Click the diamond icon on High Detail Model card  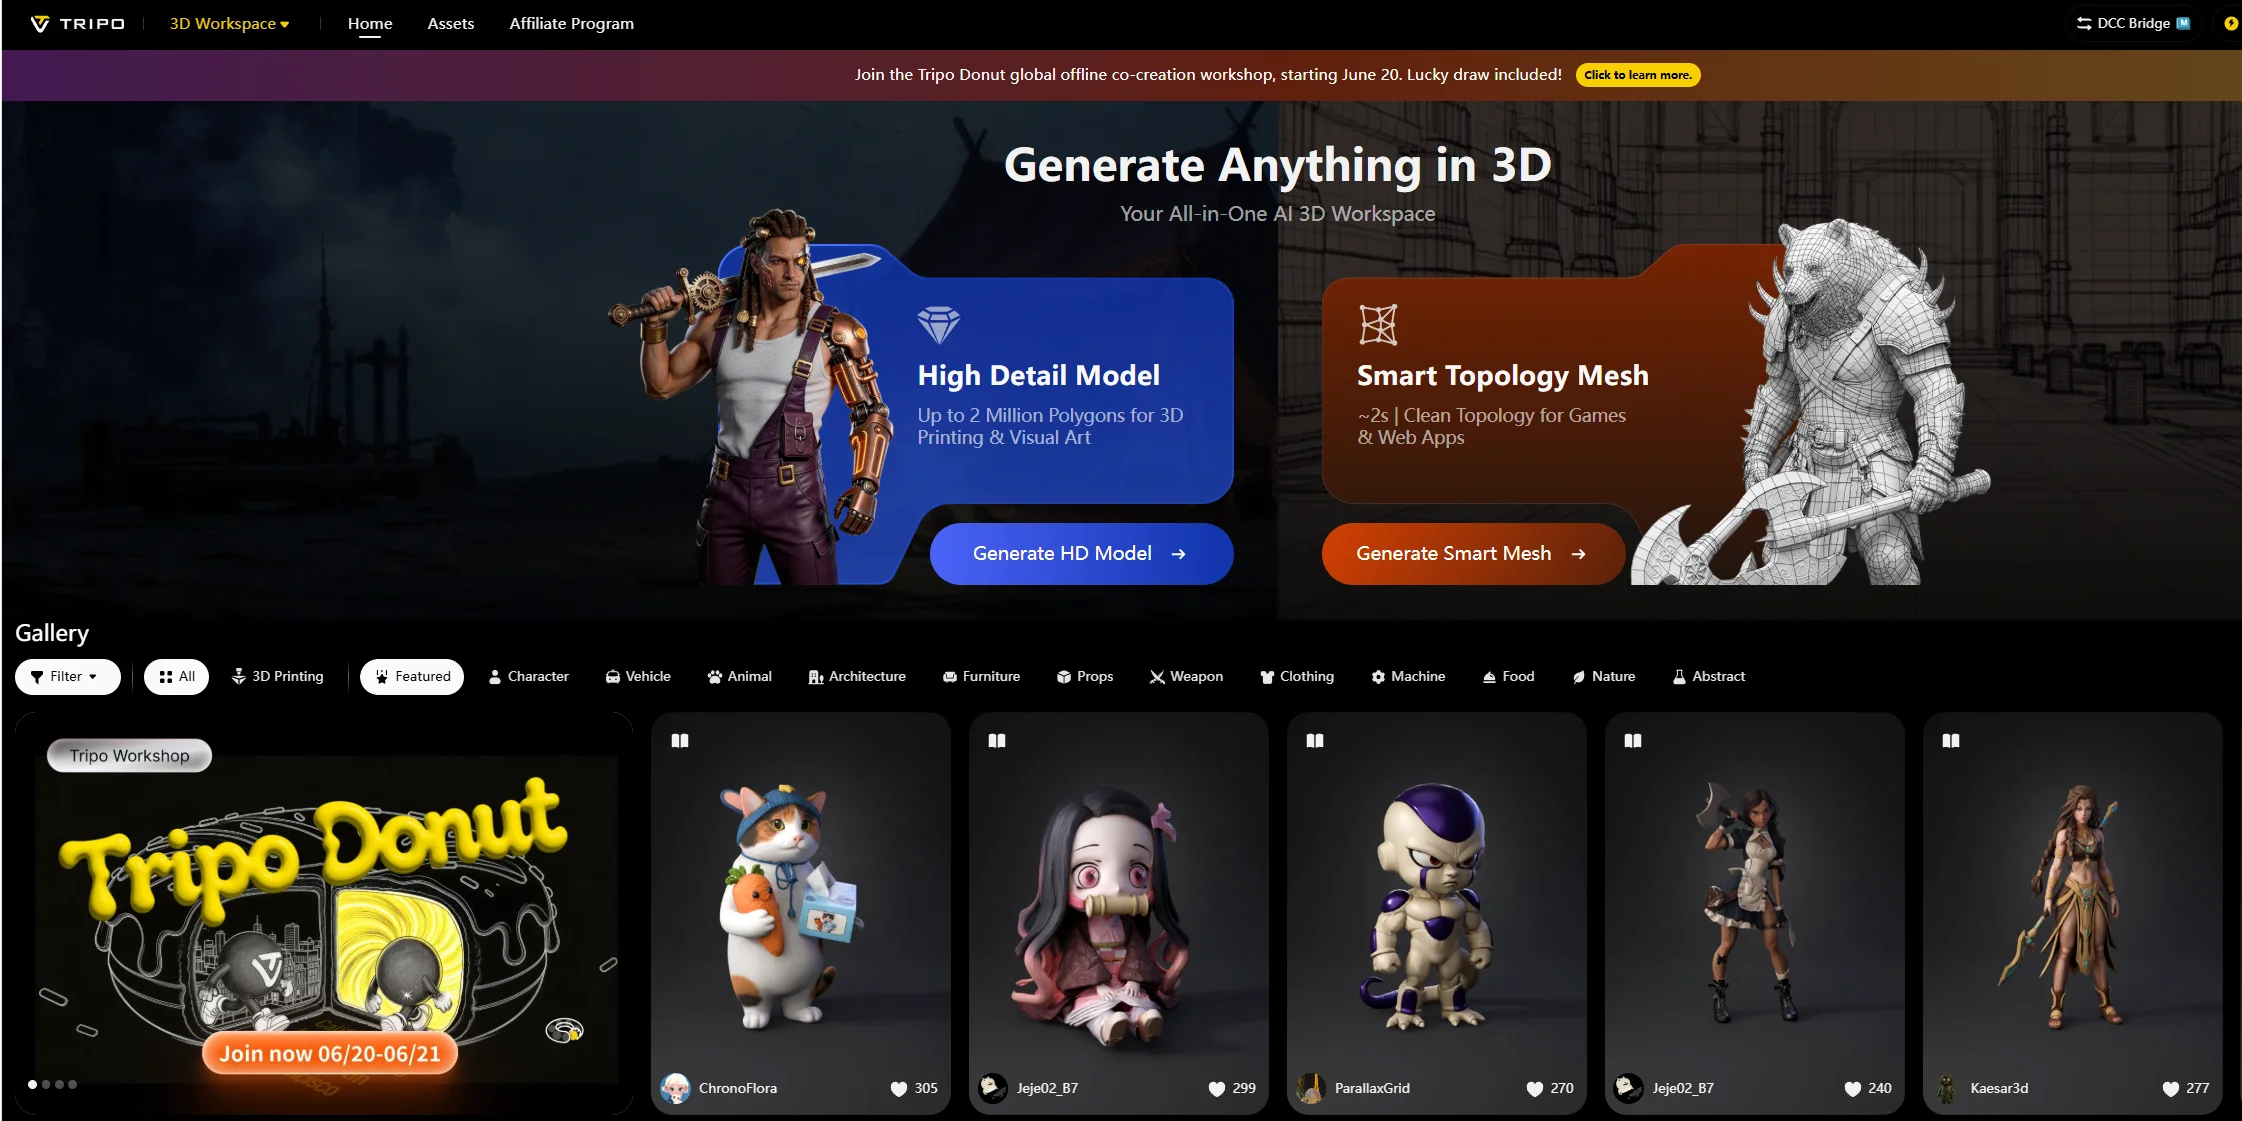(x=938, y=325)
